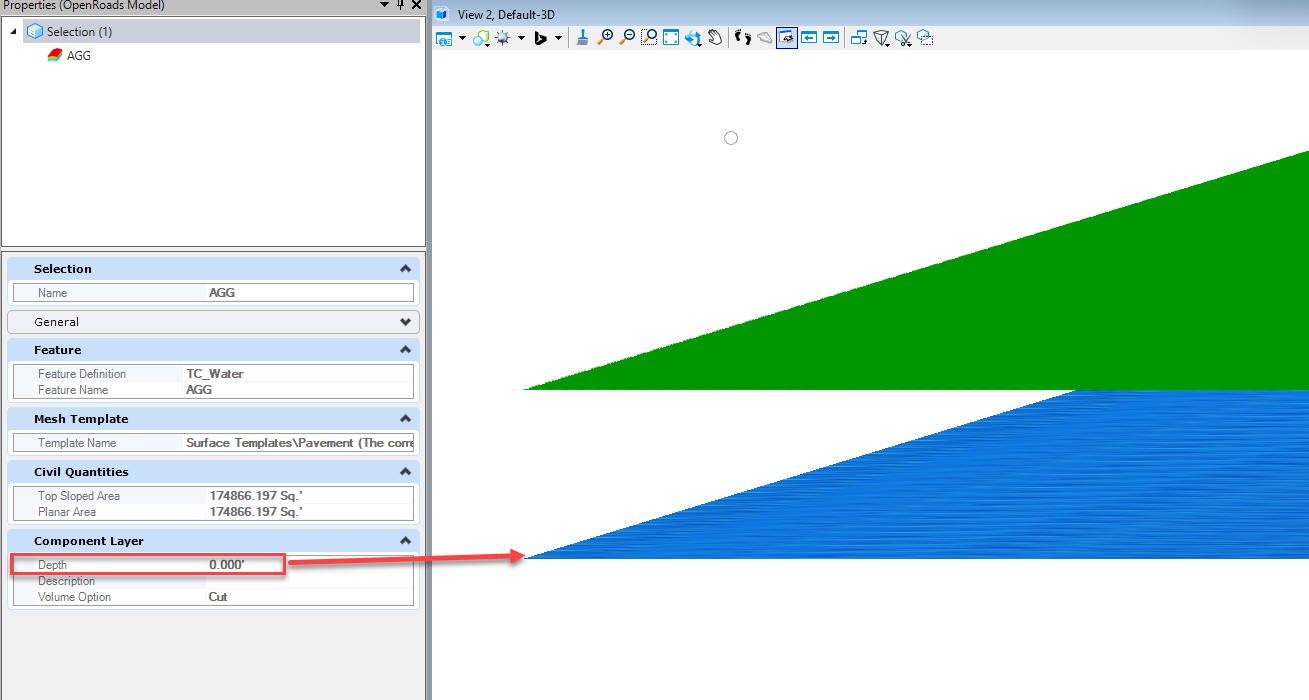Toggle the highlighted Navigate View tool
Screen dimensions: 1309x700
786,38
